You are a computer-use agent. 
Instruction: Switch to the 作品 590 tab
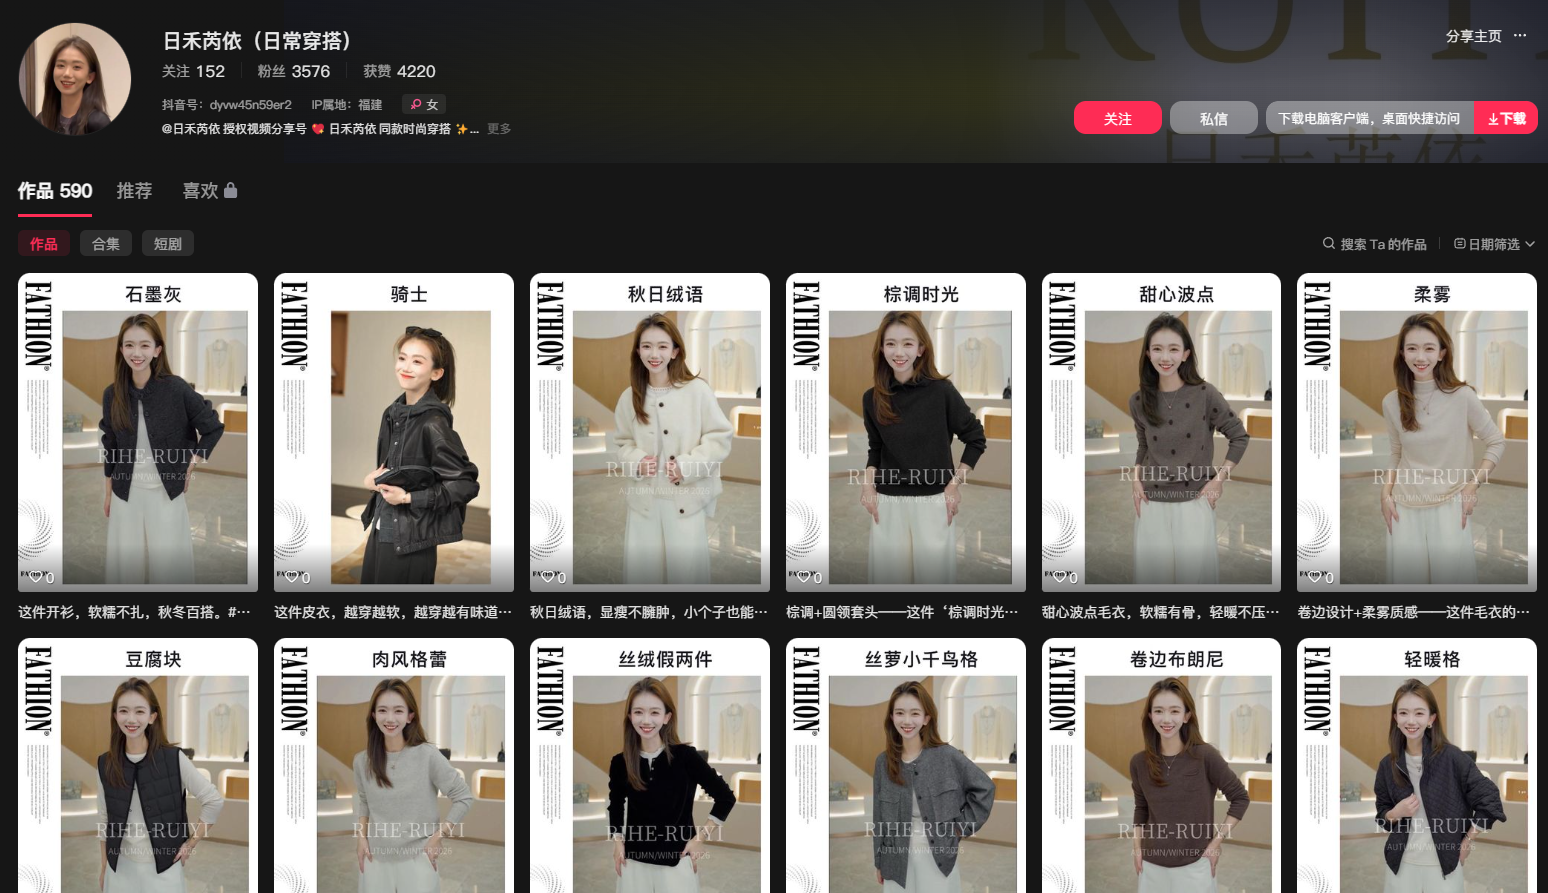pos(55,191)
